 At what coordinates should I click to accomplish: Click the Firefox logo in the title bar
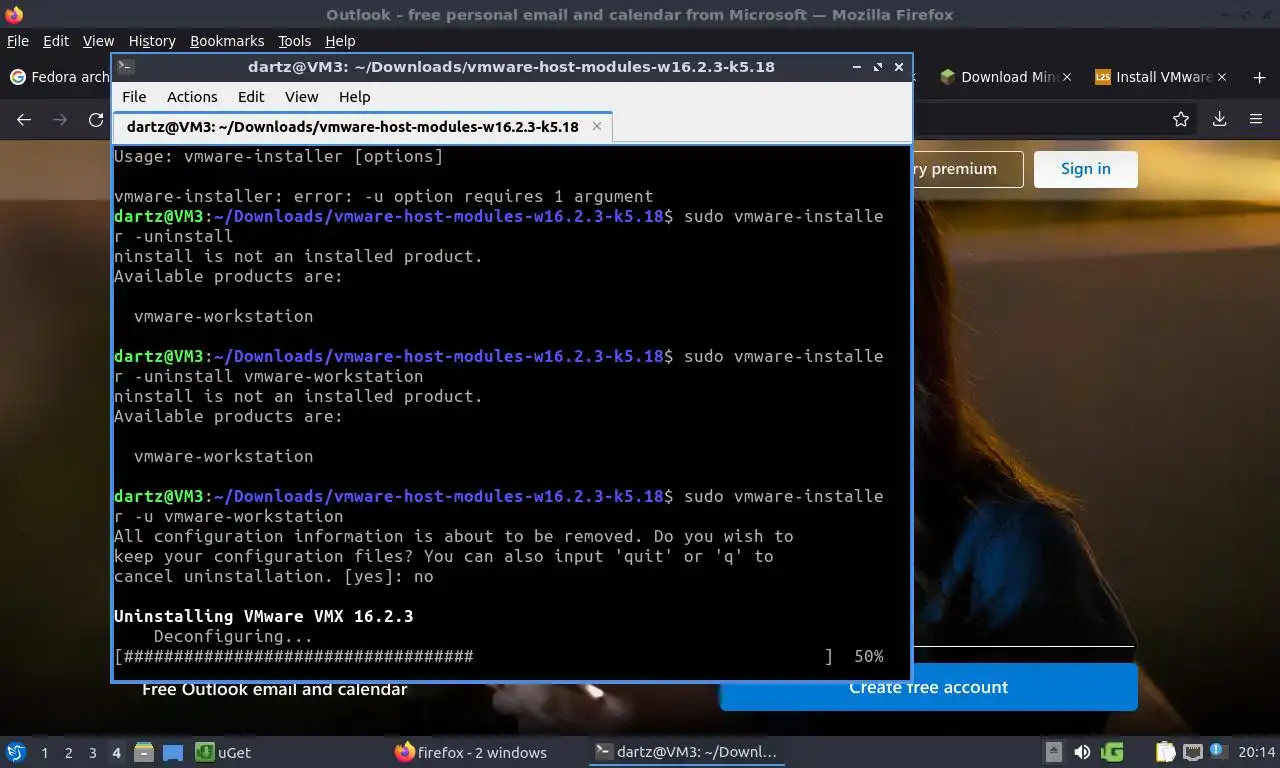pyautogui.click(x=14, y=14)
